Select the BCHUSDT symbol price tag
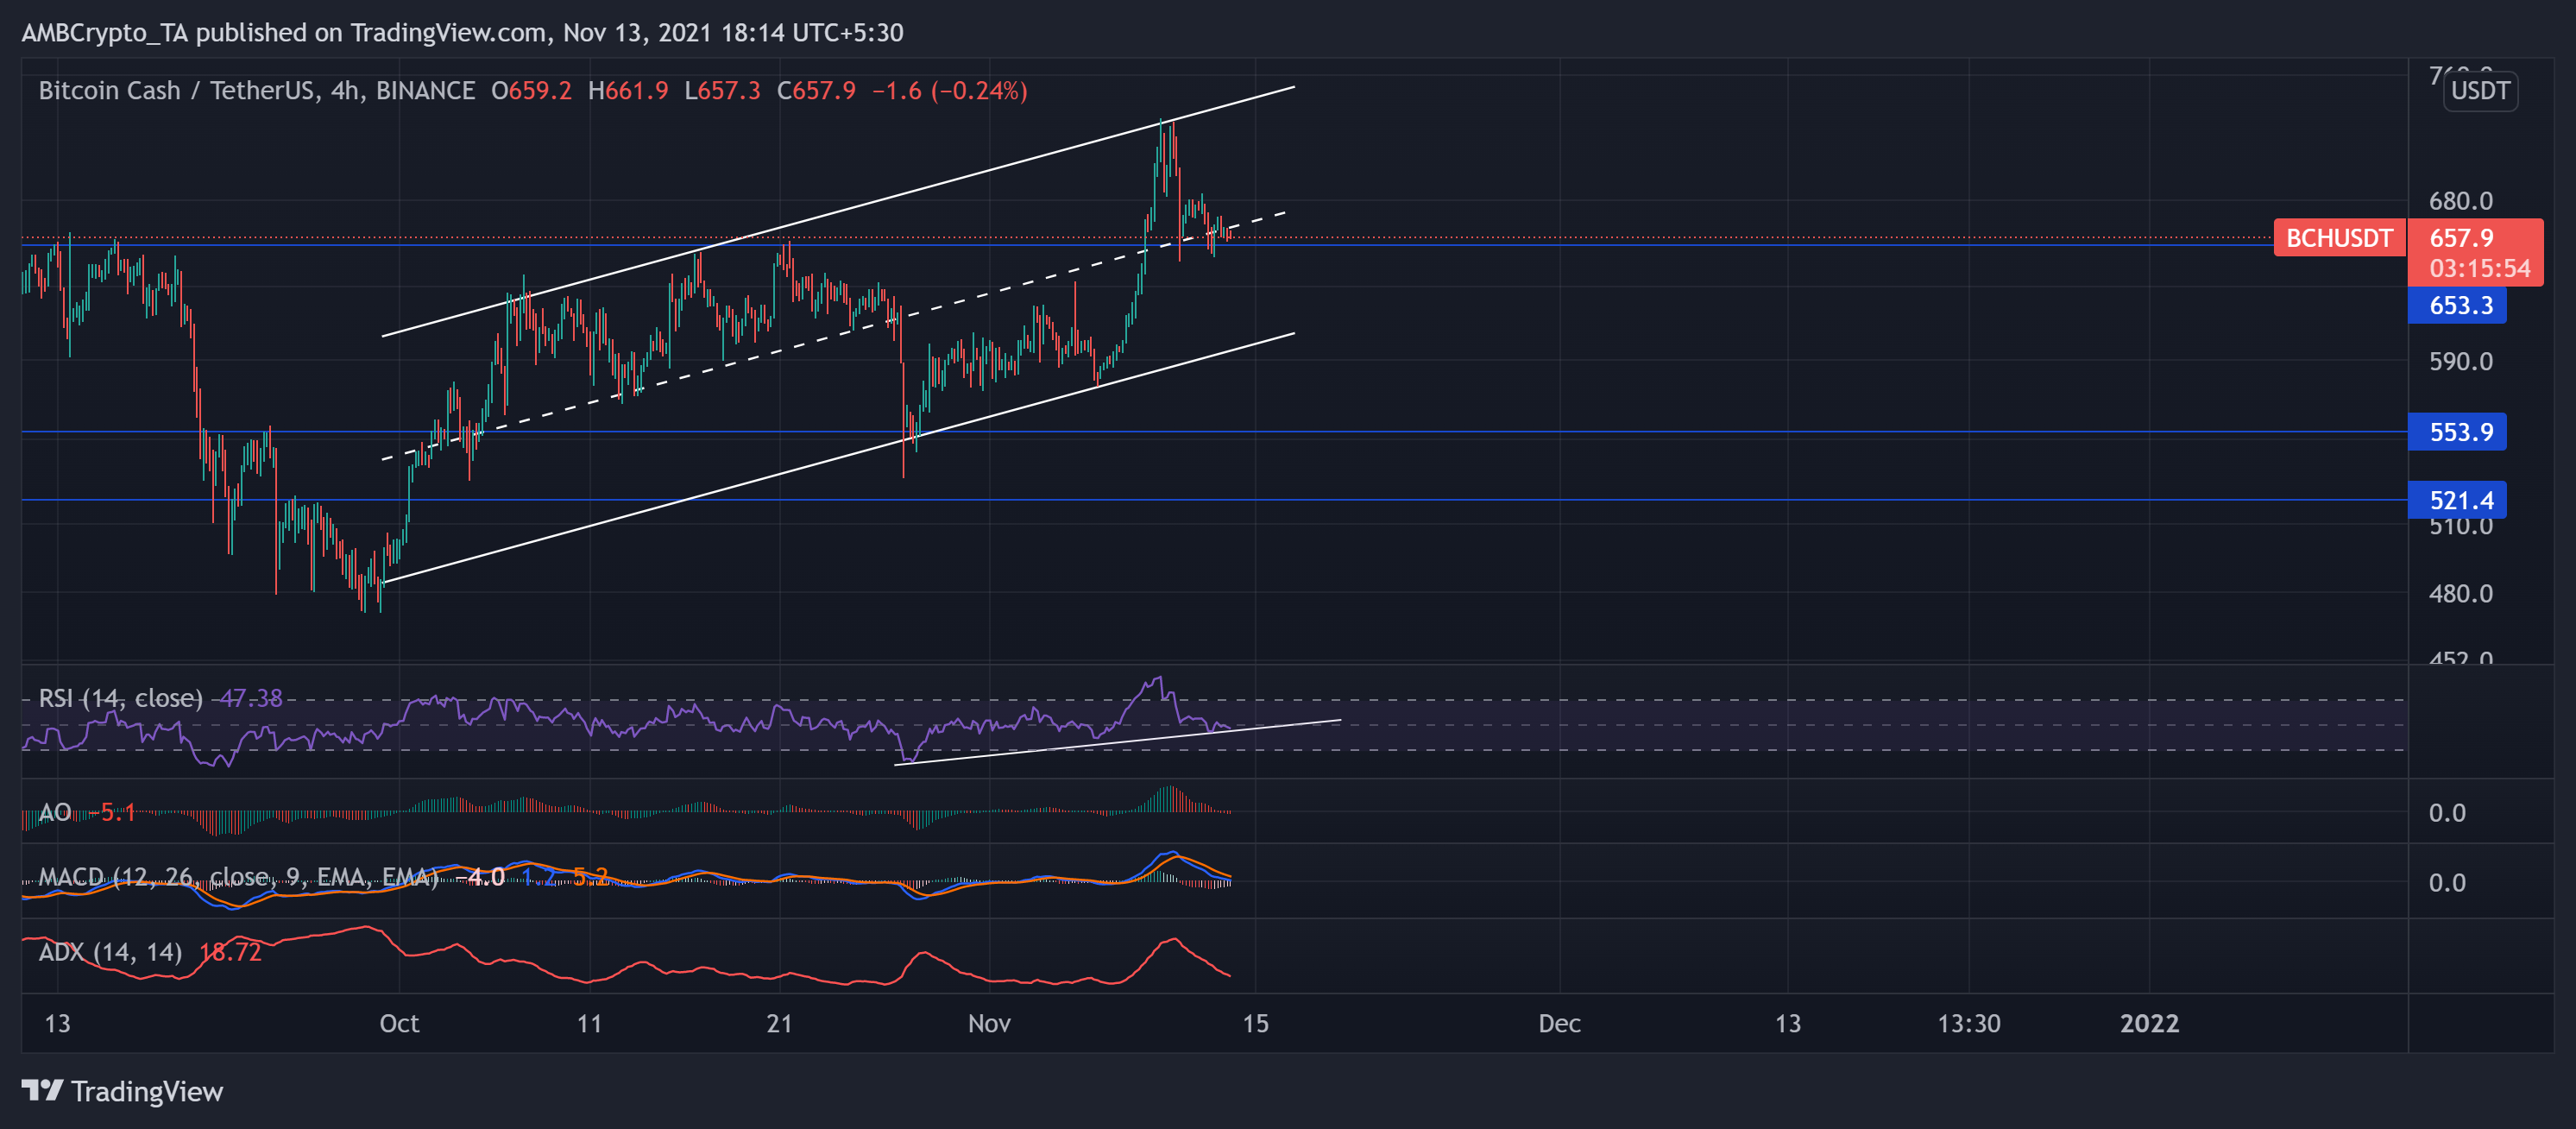Viewport: 2576px width, 1129px height. point(2339,238)
